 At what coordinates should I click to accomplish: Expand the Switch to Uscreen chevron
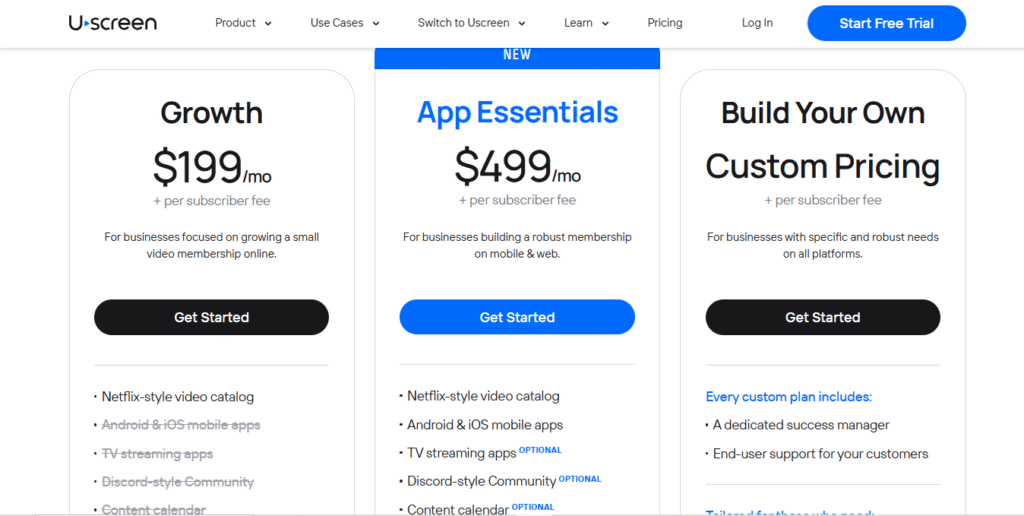point(522,24)
